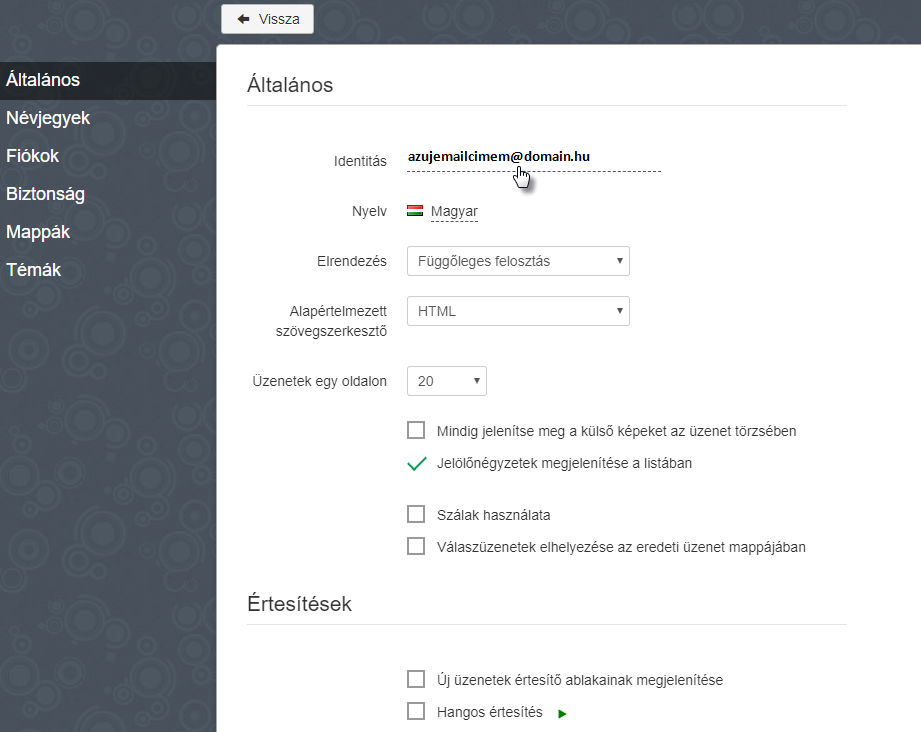The image size is (921, 732).
Task: Click the Vissza back arrow icon
Action: click(x=243, y=19)
